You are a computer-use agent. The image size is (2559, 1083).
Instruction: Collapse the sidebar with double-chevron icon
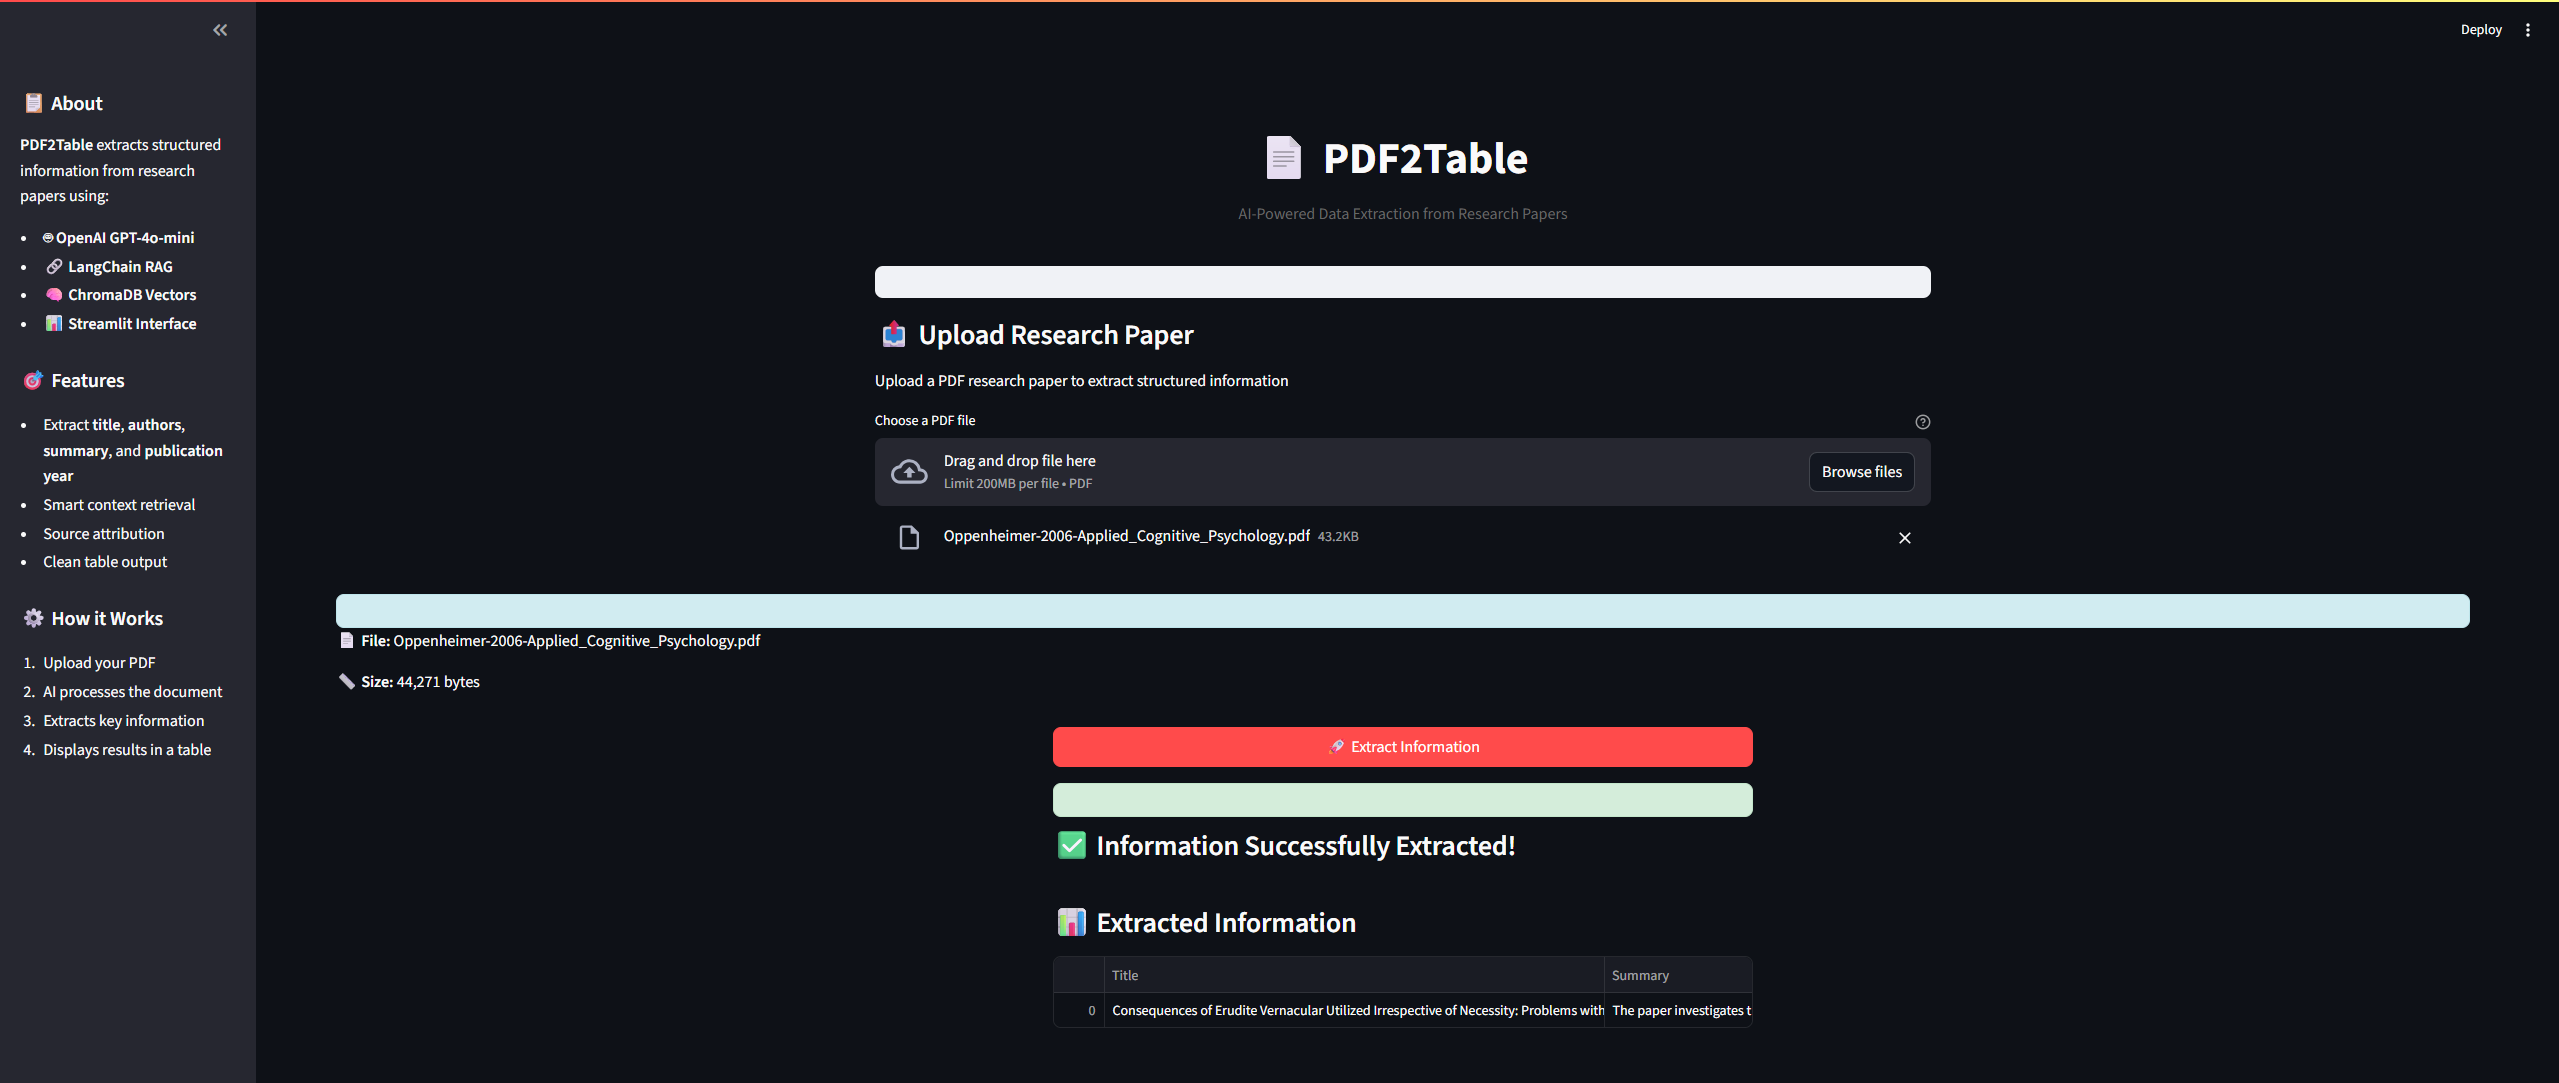(x=220, y=30)
